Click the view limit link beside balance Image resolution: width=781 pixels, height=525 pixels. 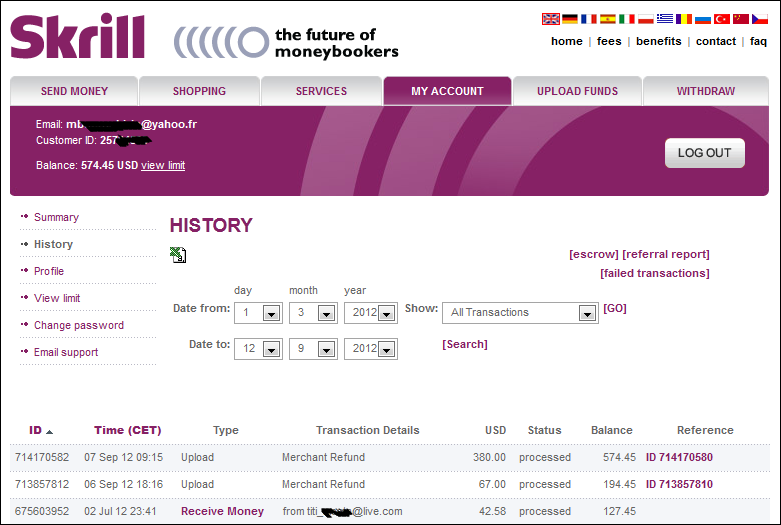click(163, 165)
